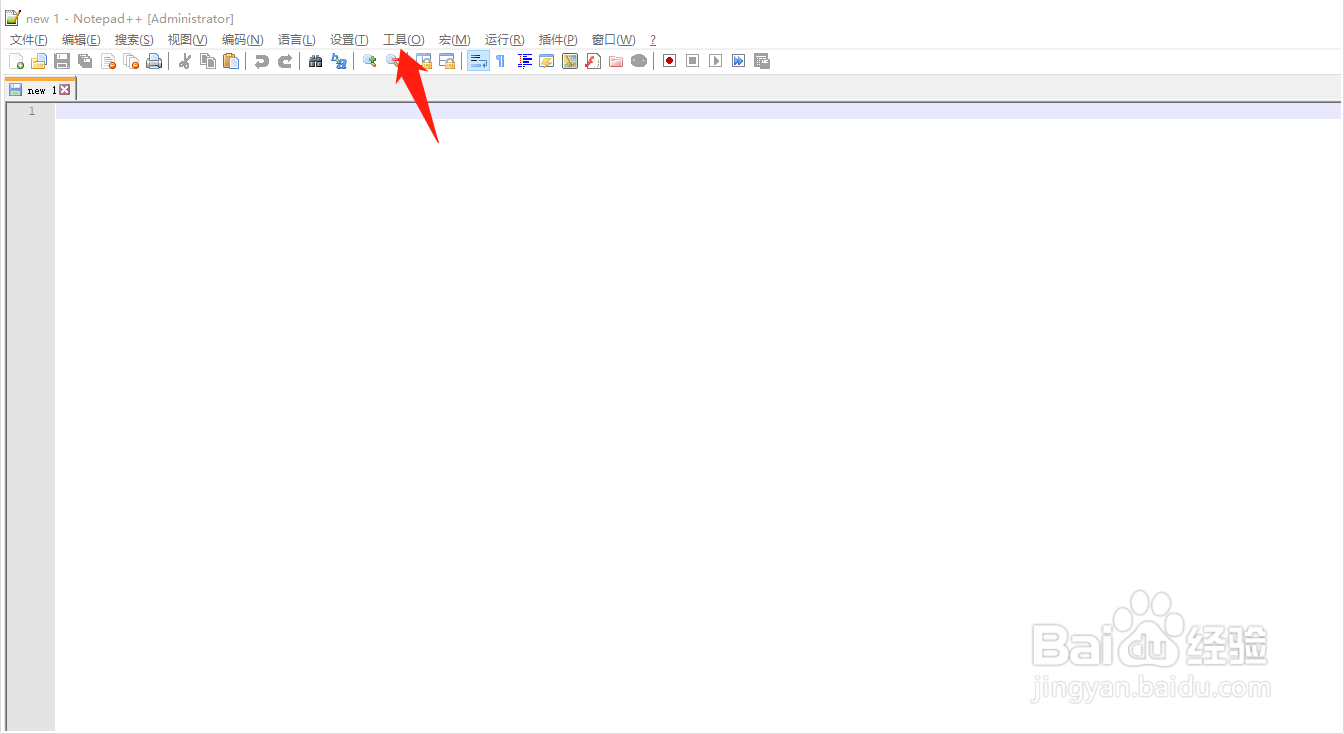Open the 编码(N) menu
This screenshot has height=734, width=1344.
click(242, 40)
